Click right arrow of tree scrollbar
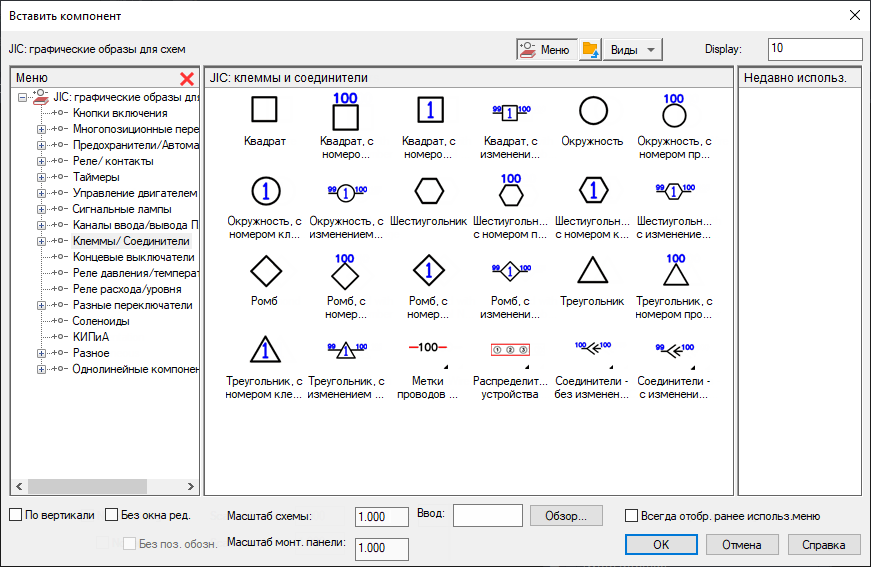 click(x=191, y=486)
